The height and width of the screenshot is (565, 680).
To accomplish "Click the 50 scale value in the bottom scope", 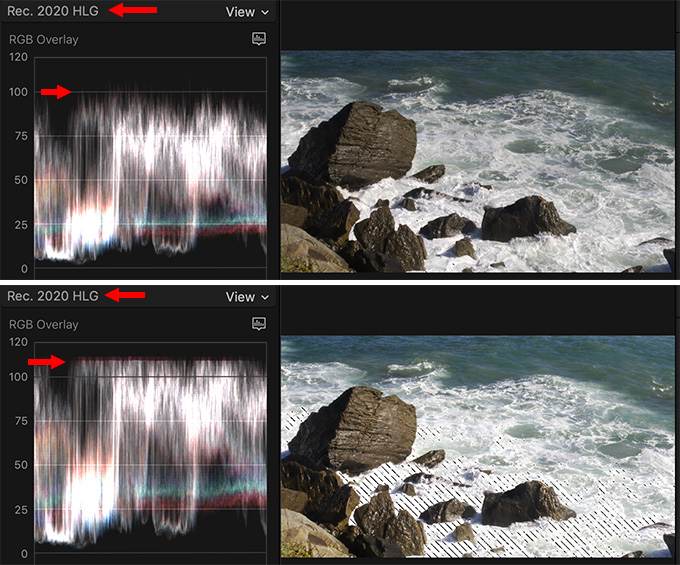I will coord(21,465).
